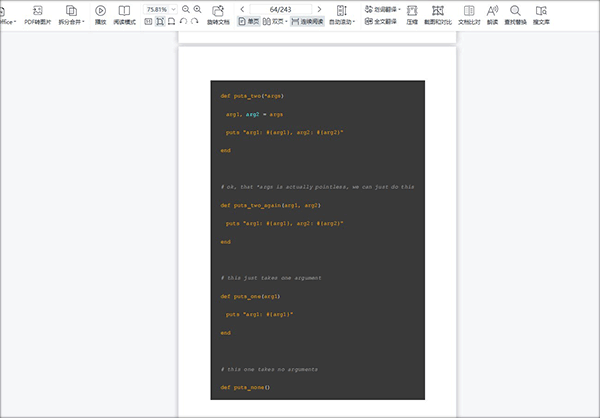Open word translation dropdown (划词翻译)

click(x=382, y=9)
